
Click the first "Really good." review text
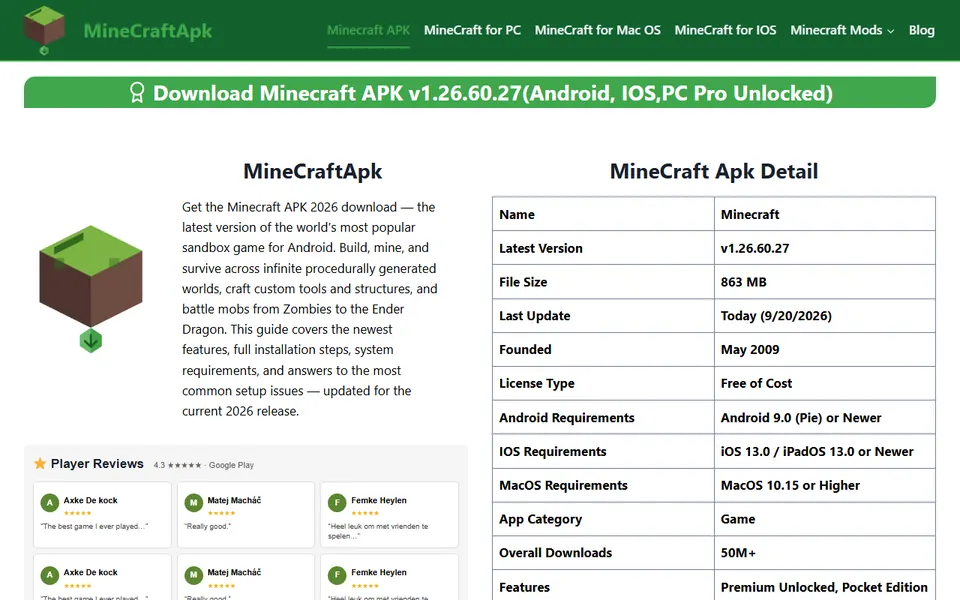[208, 526]
